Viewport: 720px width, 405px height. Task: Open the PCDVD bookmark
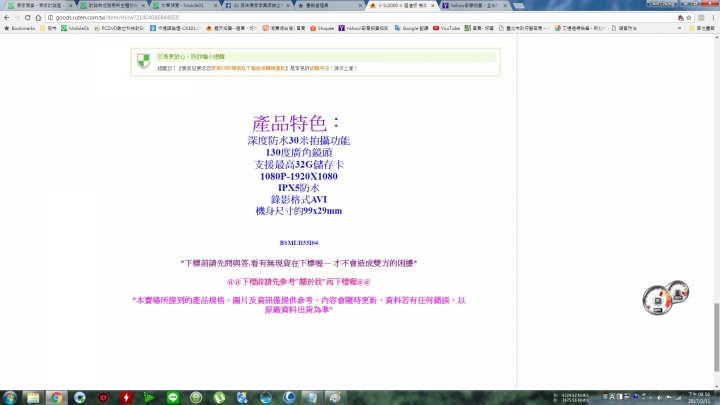pyautogui.click(x=119, y=28)
